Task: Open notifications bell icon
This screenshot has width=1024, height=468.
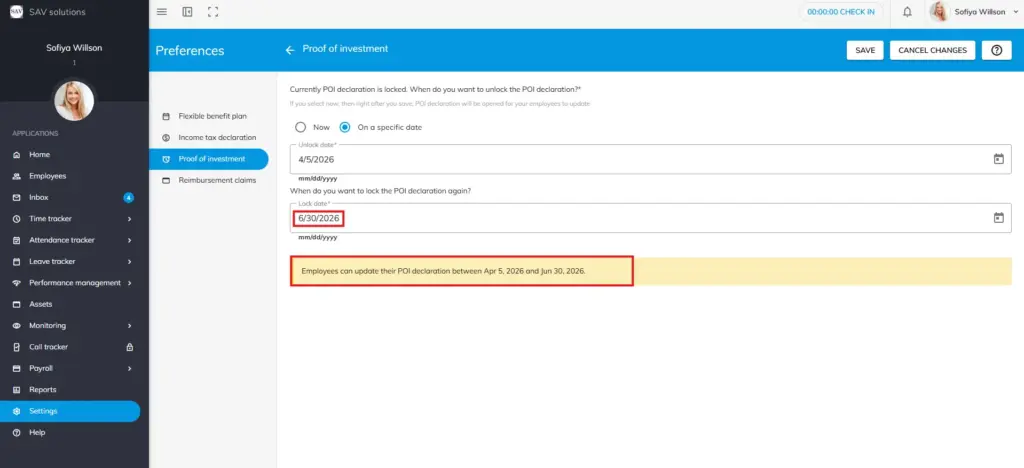Action: (x=907, y=12)
